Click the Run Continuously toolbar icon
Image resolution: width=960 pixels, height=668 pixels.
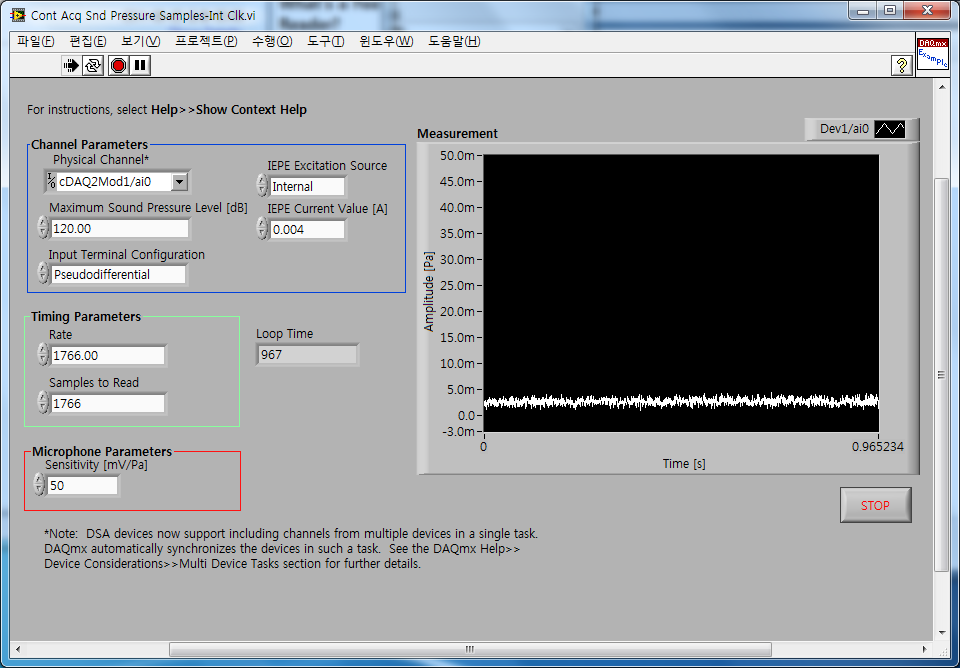coord(93,66)
